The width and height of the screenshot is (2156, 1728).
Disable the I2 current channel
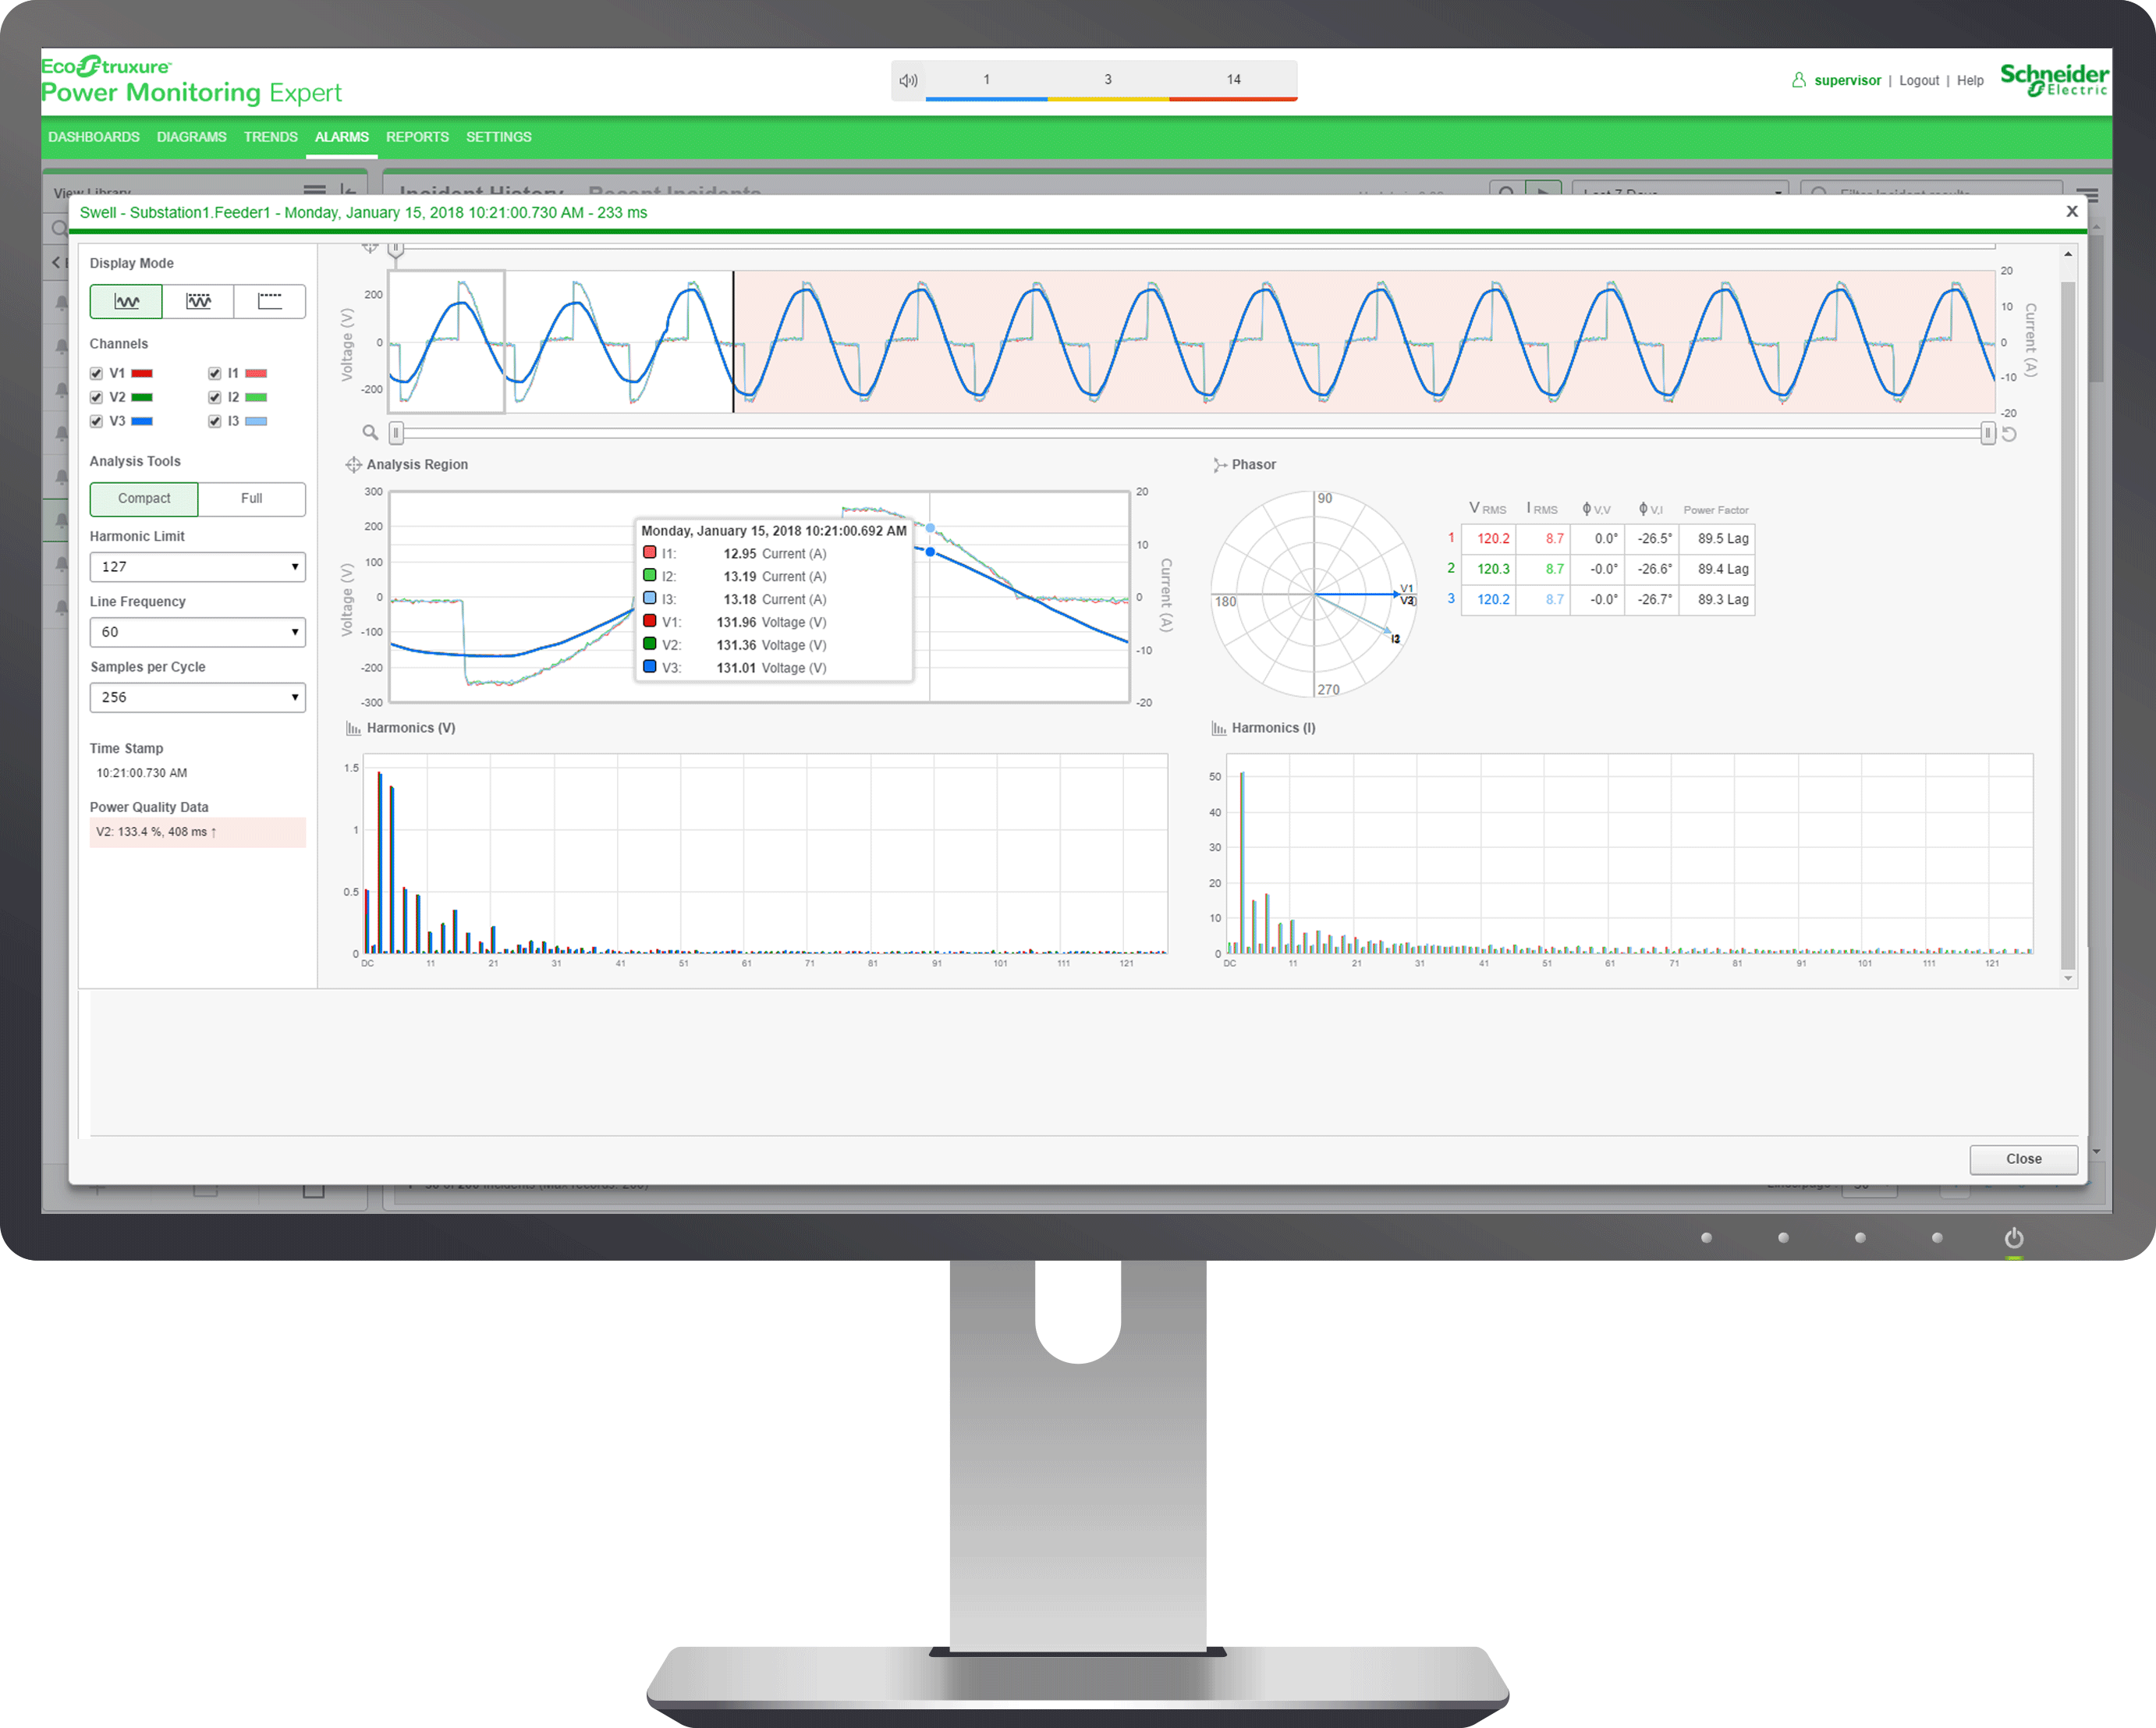pyautogui.click(x=215, y=397)
